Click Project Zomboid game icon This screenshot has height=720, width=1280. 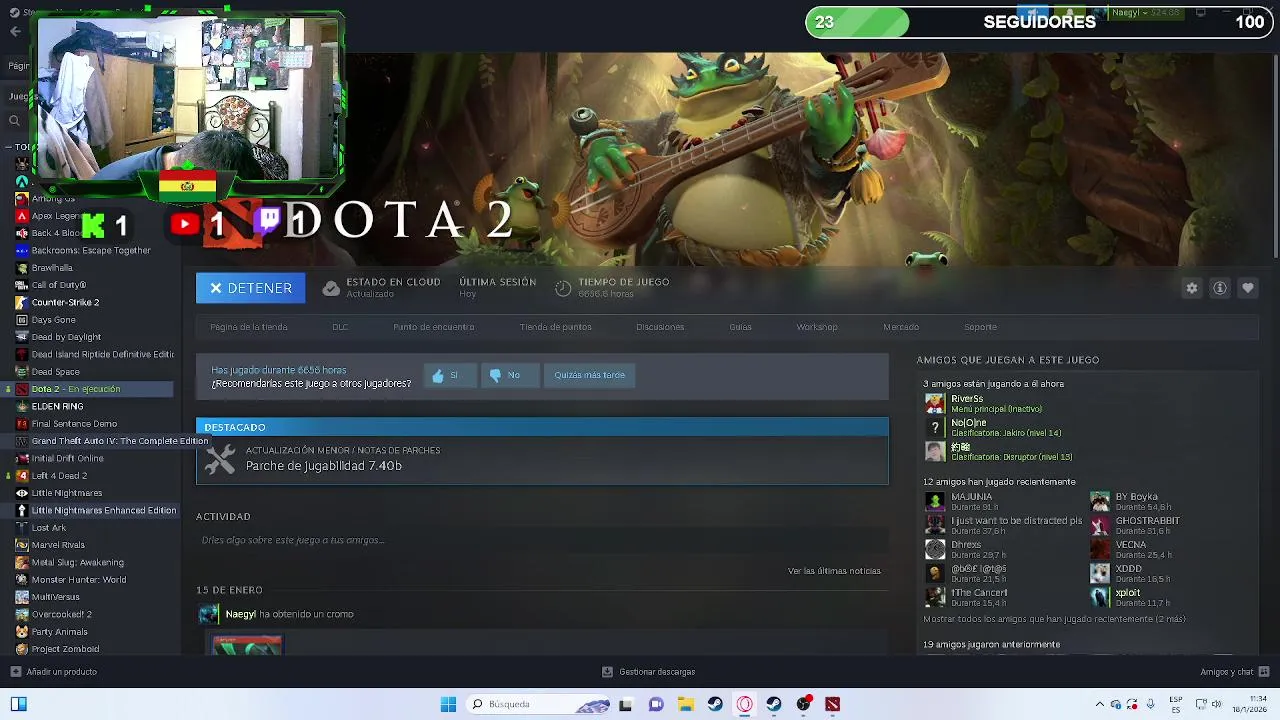click(x=22, y=649)
